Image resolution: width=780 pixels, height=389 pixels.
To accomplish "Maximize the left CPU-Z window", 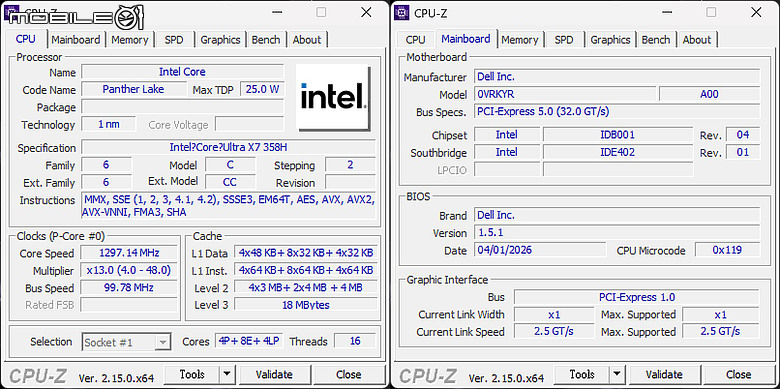I will [x=321, y=12].
